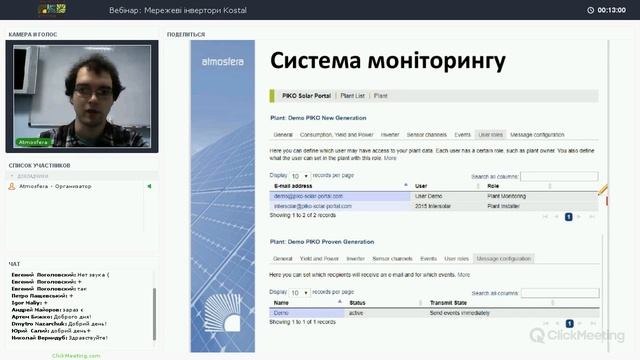Collapse the presenters group in participant list
The width and height of the screenshot is (640, 360).
[12, 176]
